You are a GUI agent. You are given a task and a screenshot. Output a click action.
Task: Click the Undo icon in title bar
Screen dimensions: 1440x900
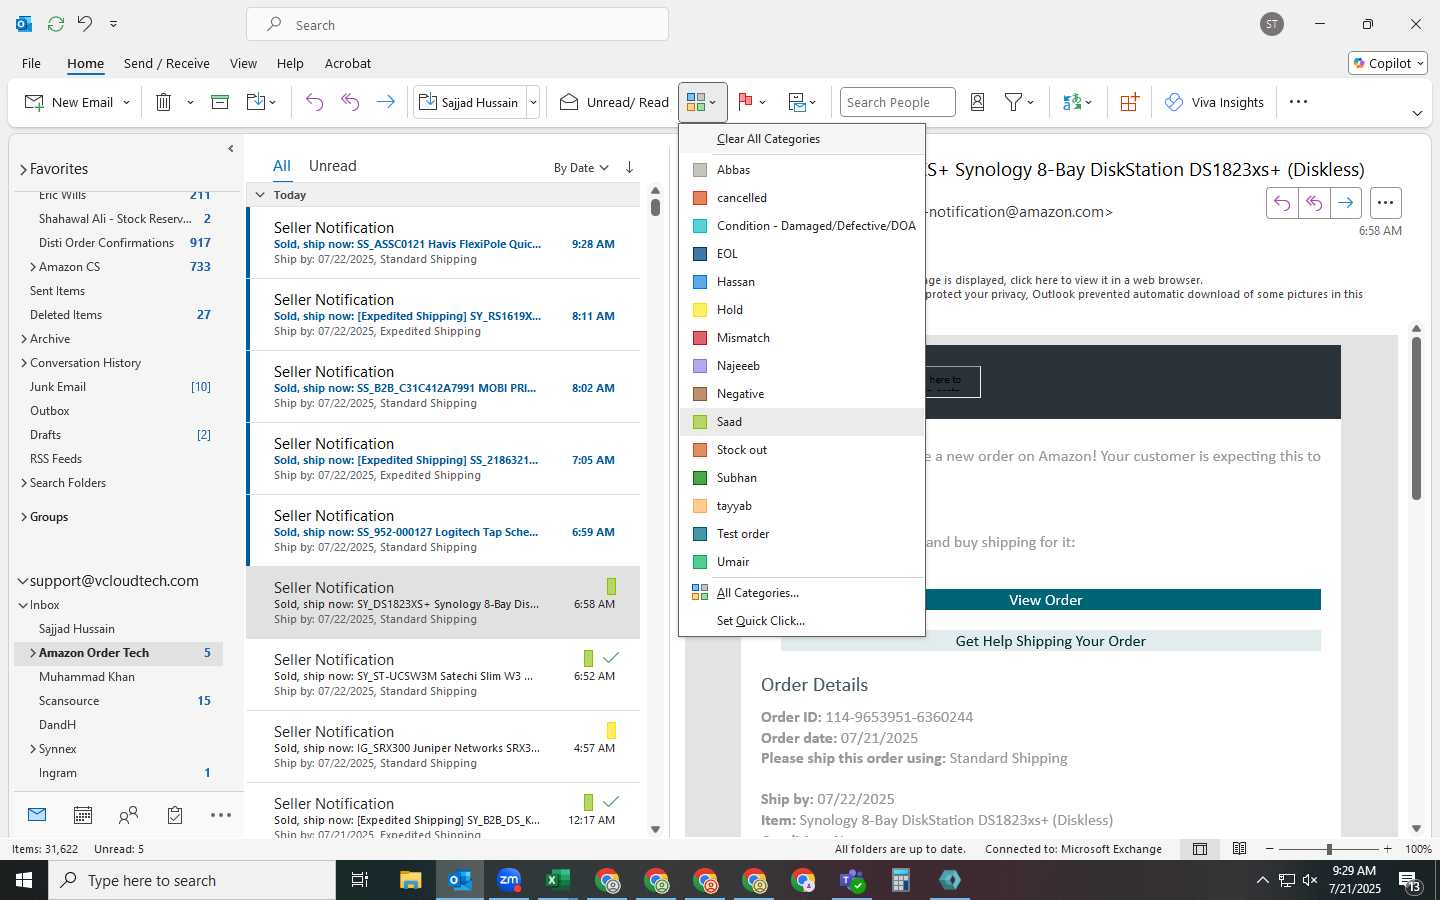pos(85,24)
